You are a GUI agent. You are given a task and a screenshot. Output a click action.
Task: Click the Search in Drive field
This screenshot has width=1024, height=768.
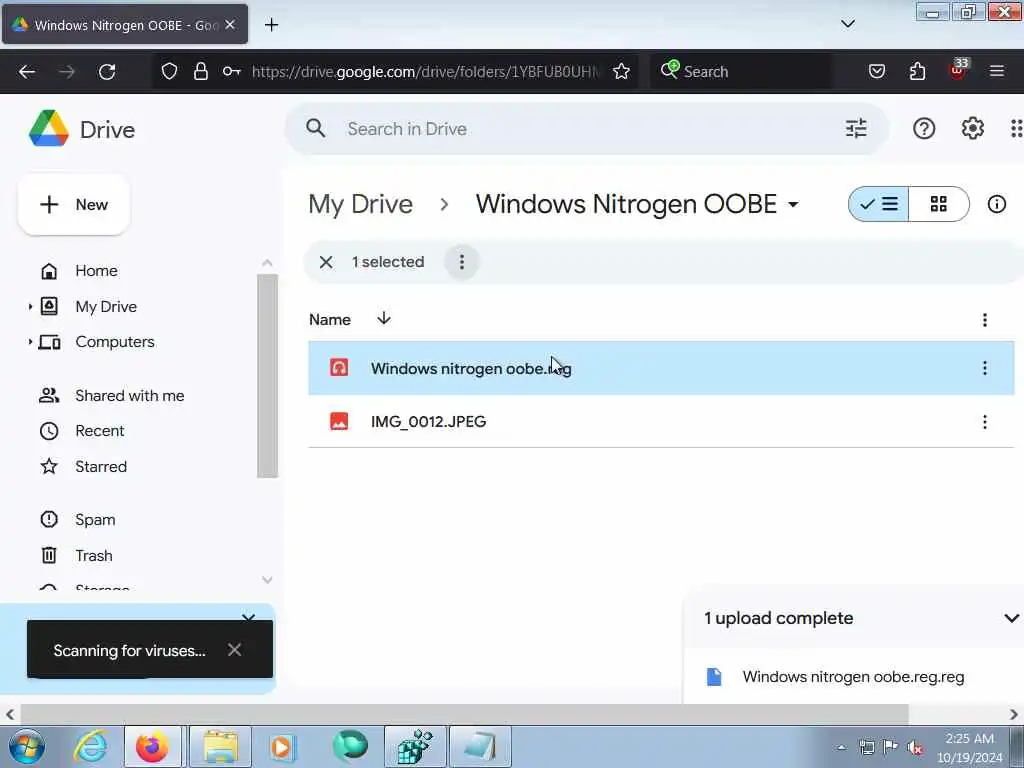tap(586, 129)
